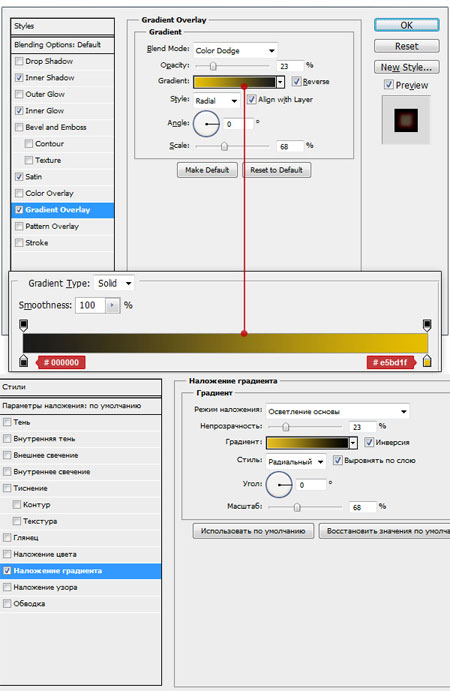Open the Blend Mode Color Dodge dropdown
Image resolution: width=450 pixels, height=691 pixels.
click(235, 51)
